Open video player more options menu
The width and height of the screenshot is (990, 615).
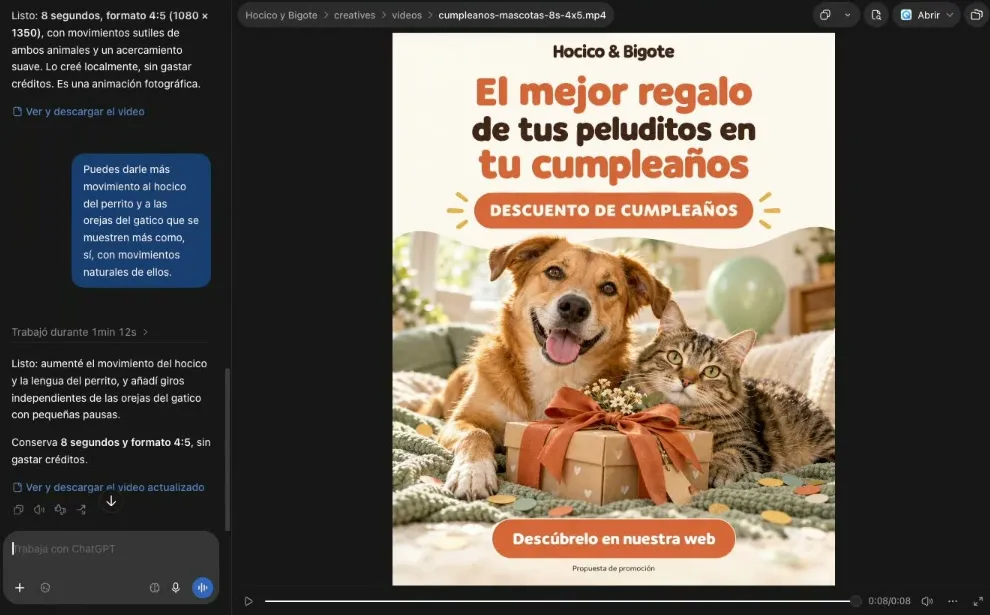click(x=953, y=601)
